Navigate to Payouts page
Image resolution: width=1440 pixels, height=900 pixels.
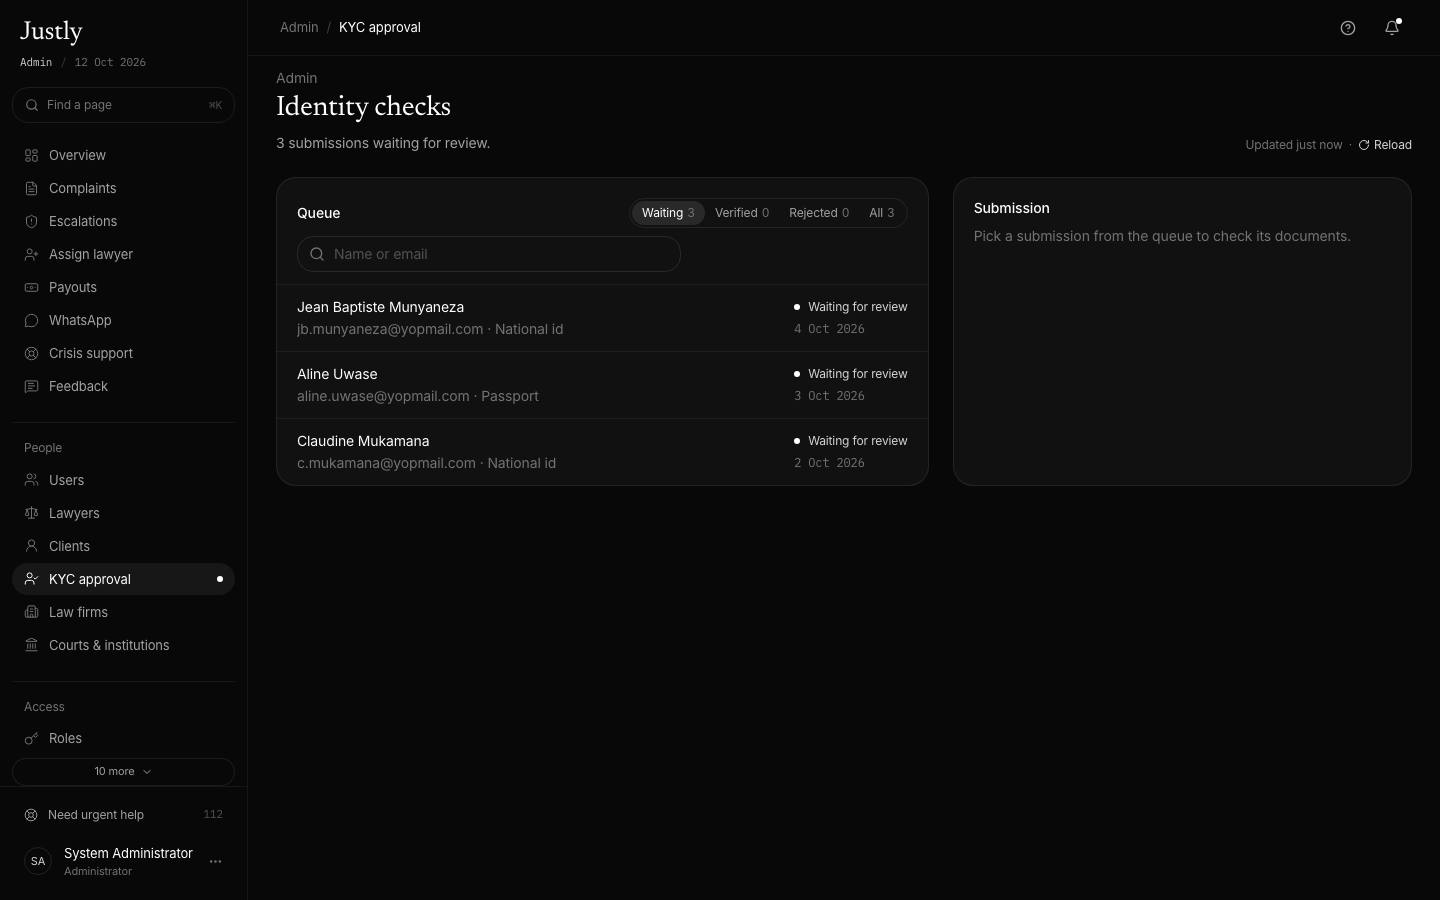tap(123, 287)
